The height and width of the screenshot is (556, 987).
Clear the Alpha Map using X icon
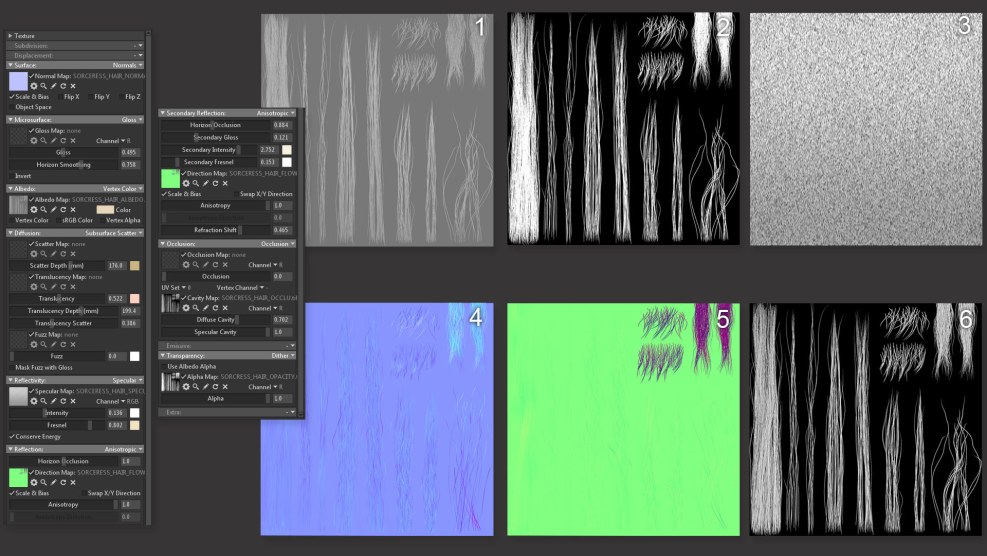[226, 386]
